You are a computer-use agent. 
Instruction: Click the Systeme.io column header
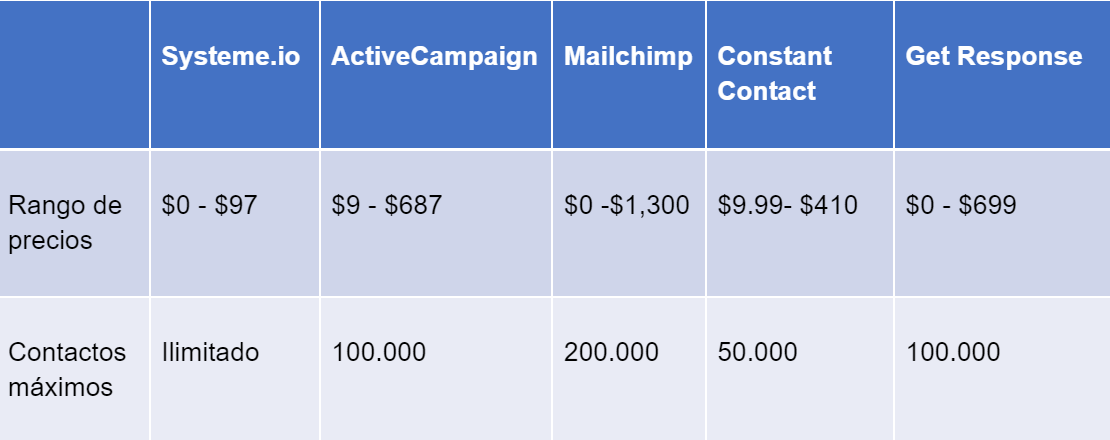coord(230,56)
